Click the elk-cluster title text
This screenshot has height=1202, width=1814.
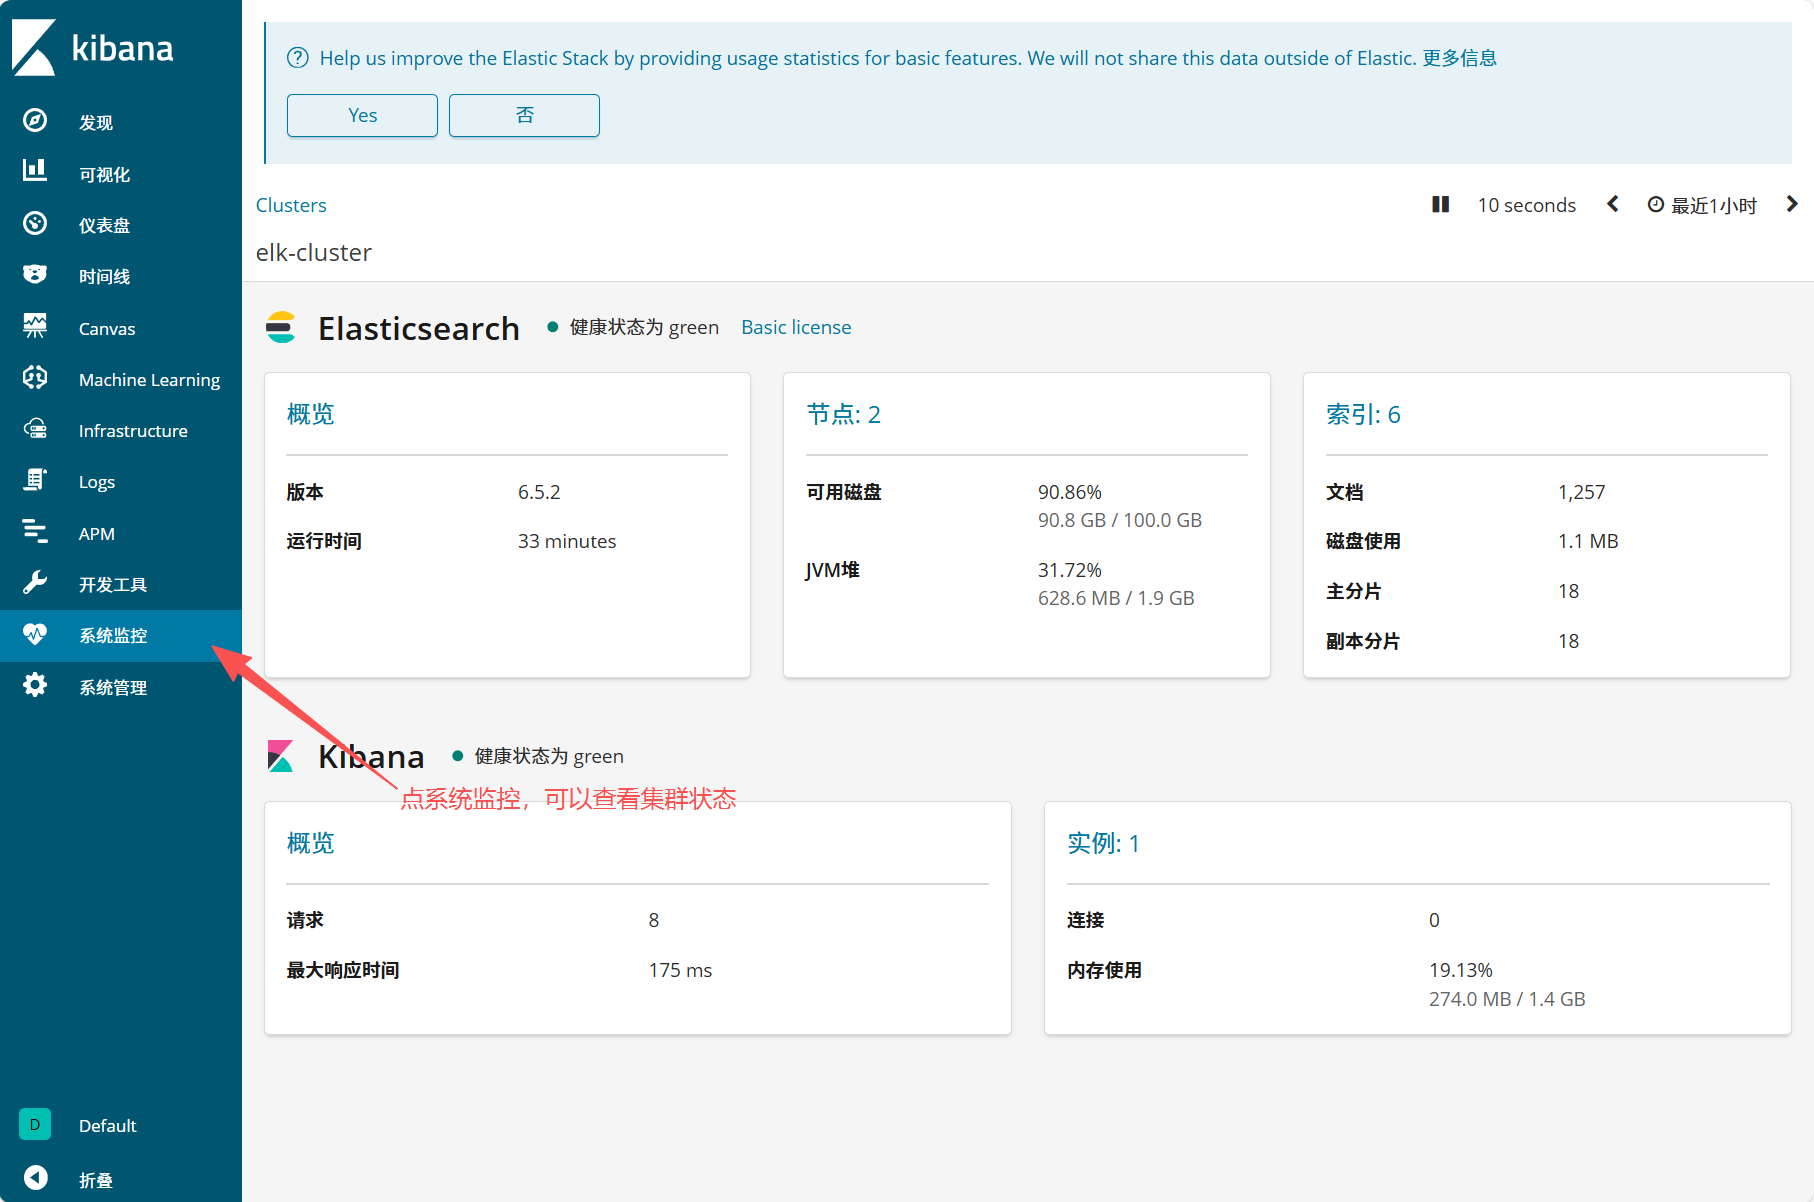click(314, 252)
